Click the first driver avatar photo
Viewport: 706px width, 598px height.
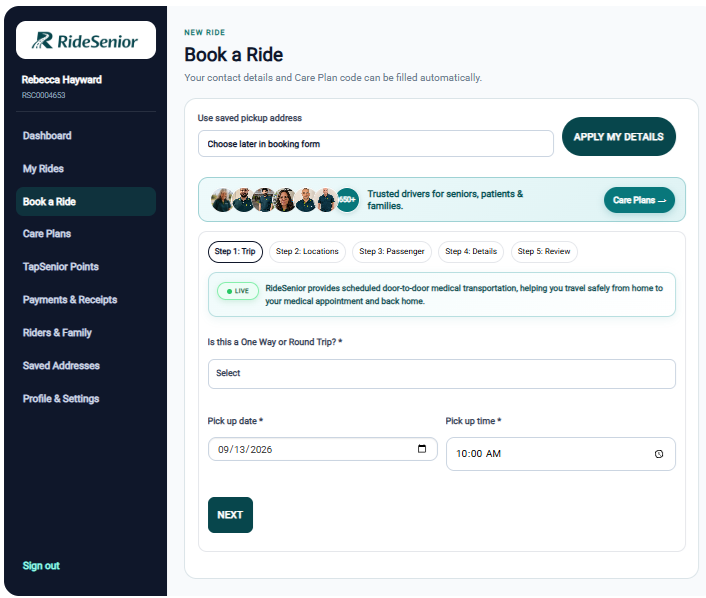(x=222, y=199)
